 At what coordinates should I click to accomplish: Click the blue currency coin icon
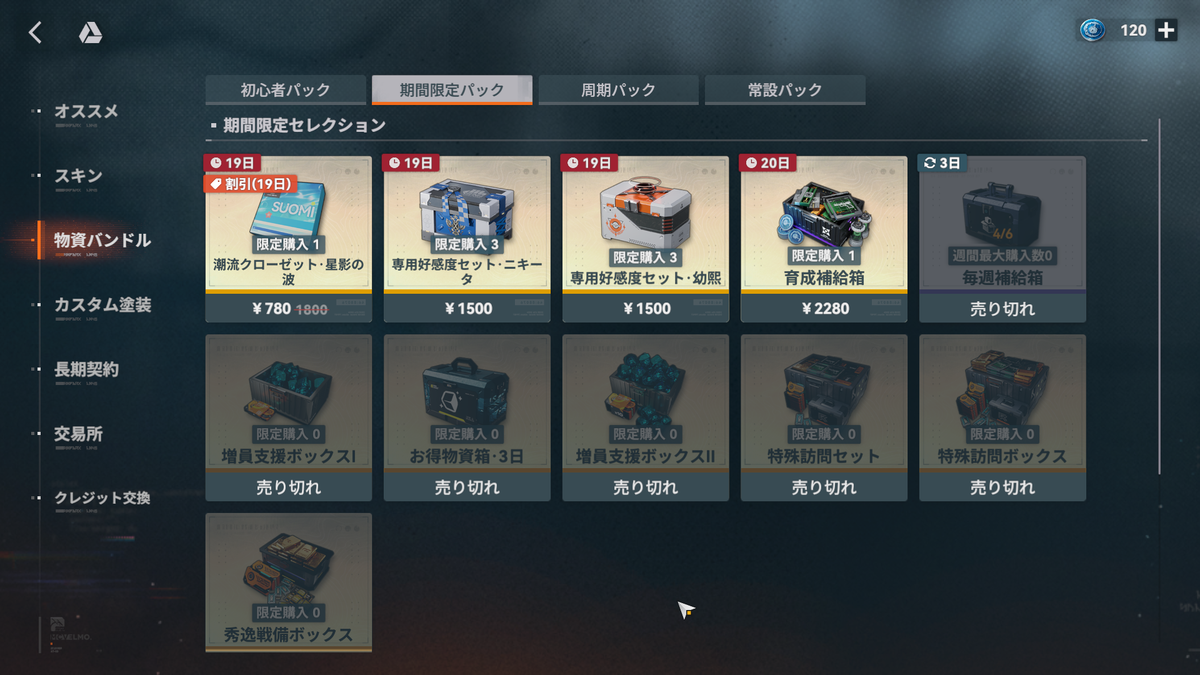tap(1092, 30)
